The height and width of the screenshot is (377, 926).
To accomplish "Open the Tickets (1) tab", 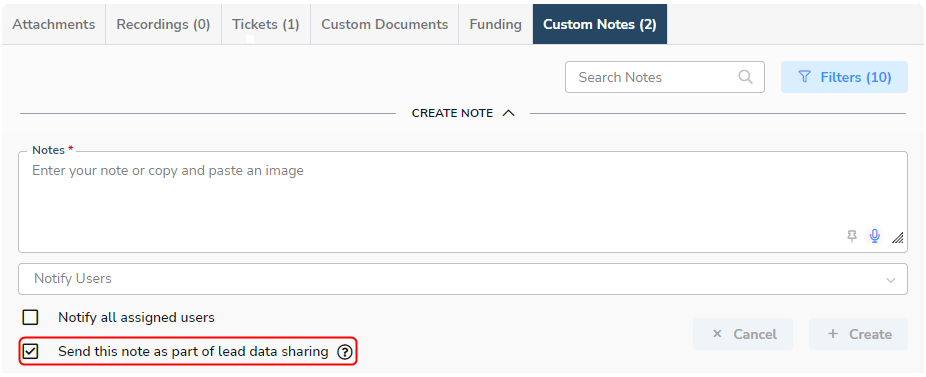I will (266, 24).
